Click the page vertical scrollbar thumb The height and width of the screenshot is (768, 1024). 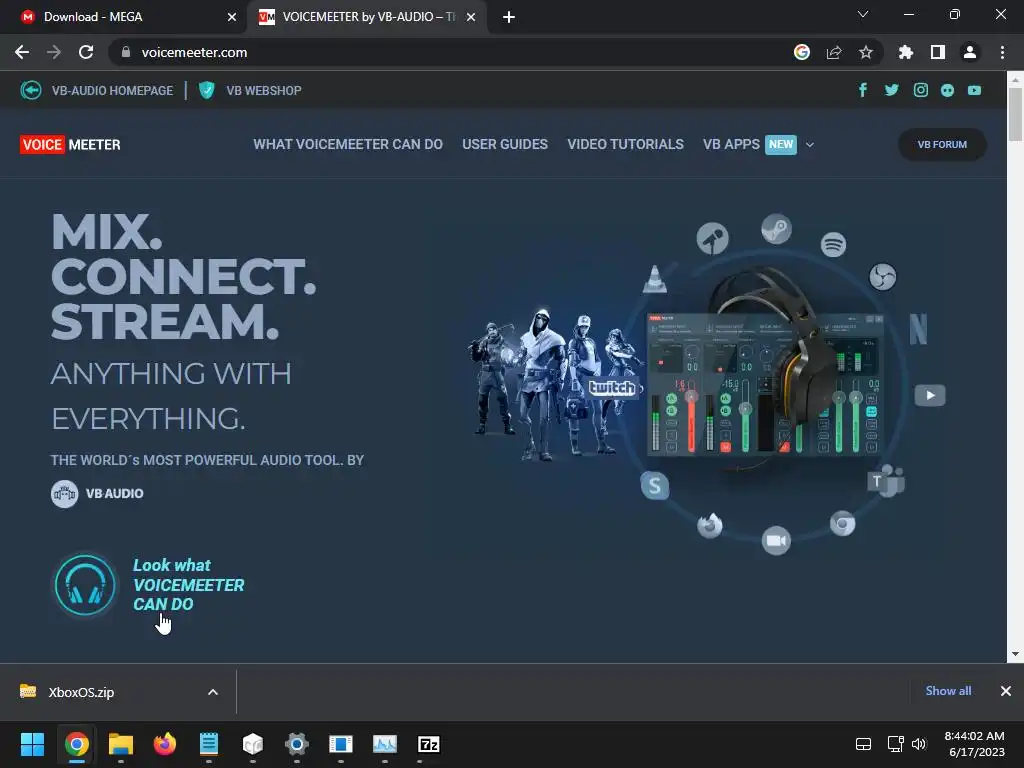coord(1015,114)
